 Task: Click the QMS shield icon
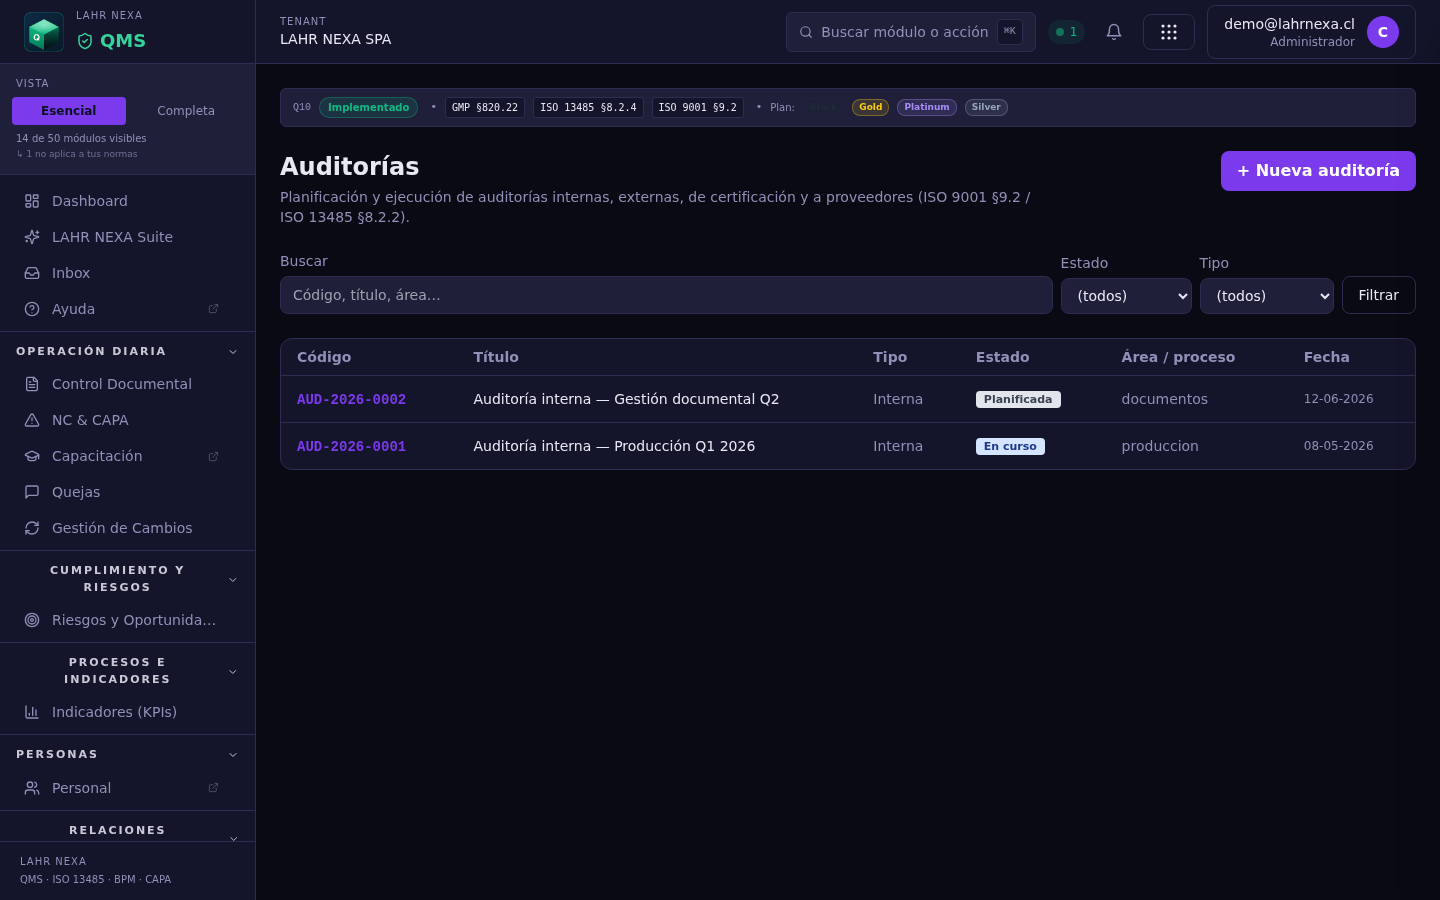pyautogui.click(x=85, y=41)
